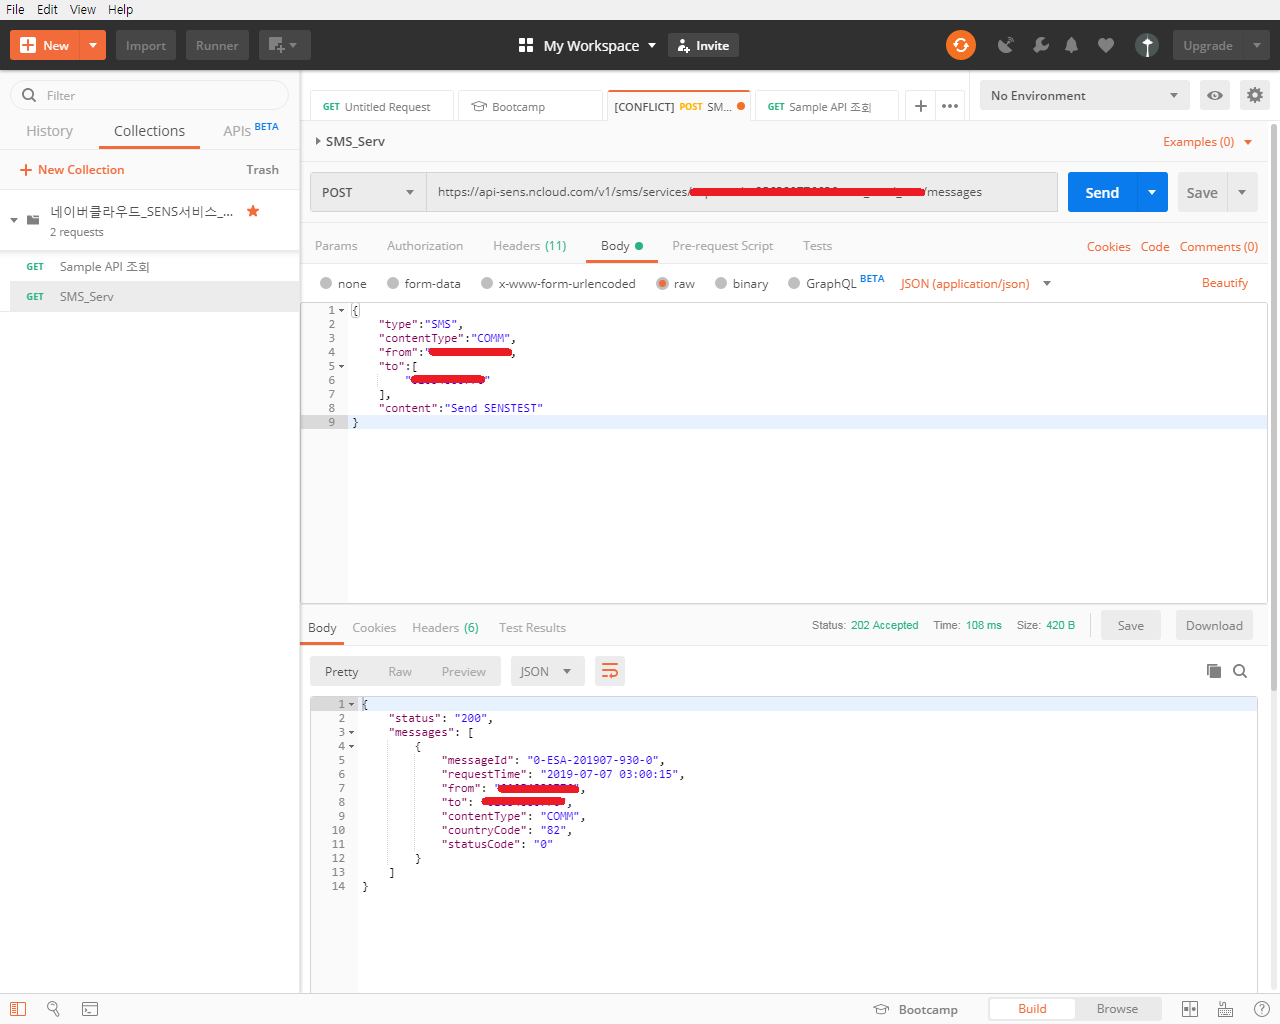
Task: Switch to Headers (11) request tab
Action: [x=529, y=245]
